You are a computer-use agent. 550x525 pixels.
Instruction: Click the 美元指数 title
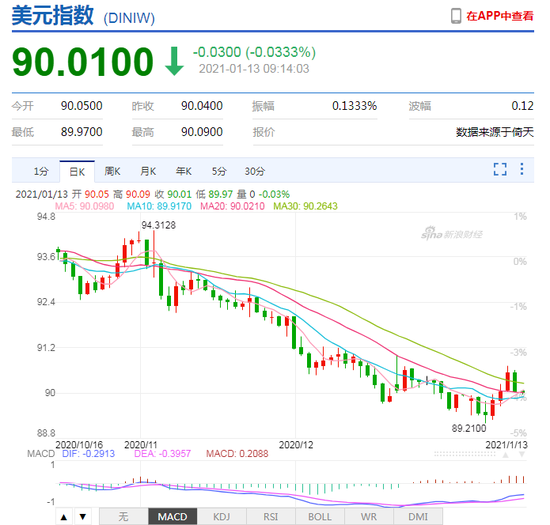coord(53,16)
